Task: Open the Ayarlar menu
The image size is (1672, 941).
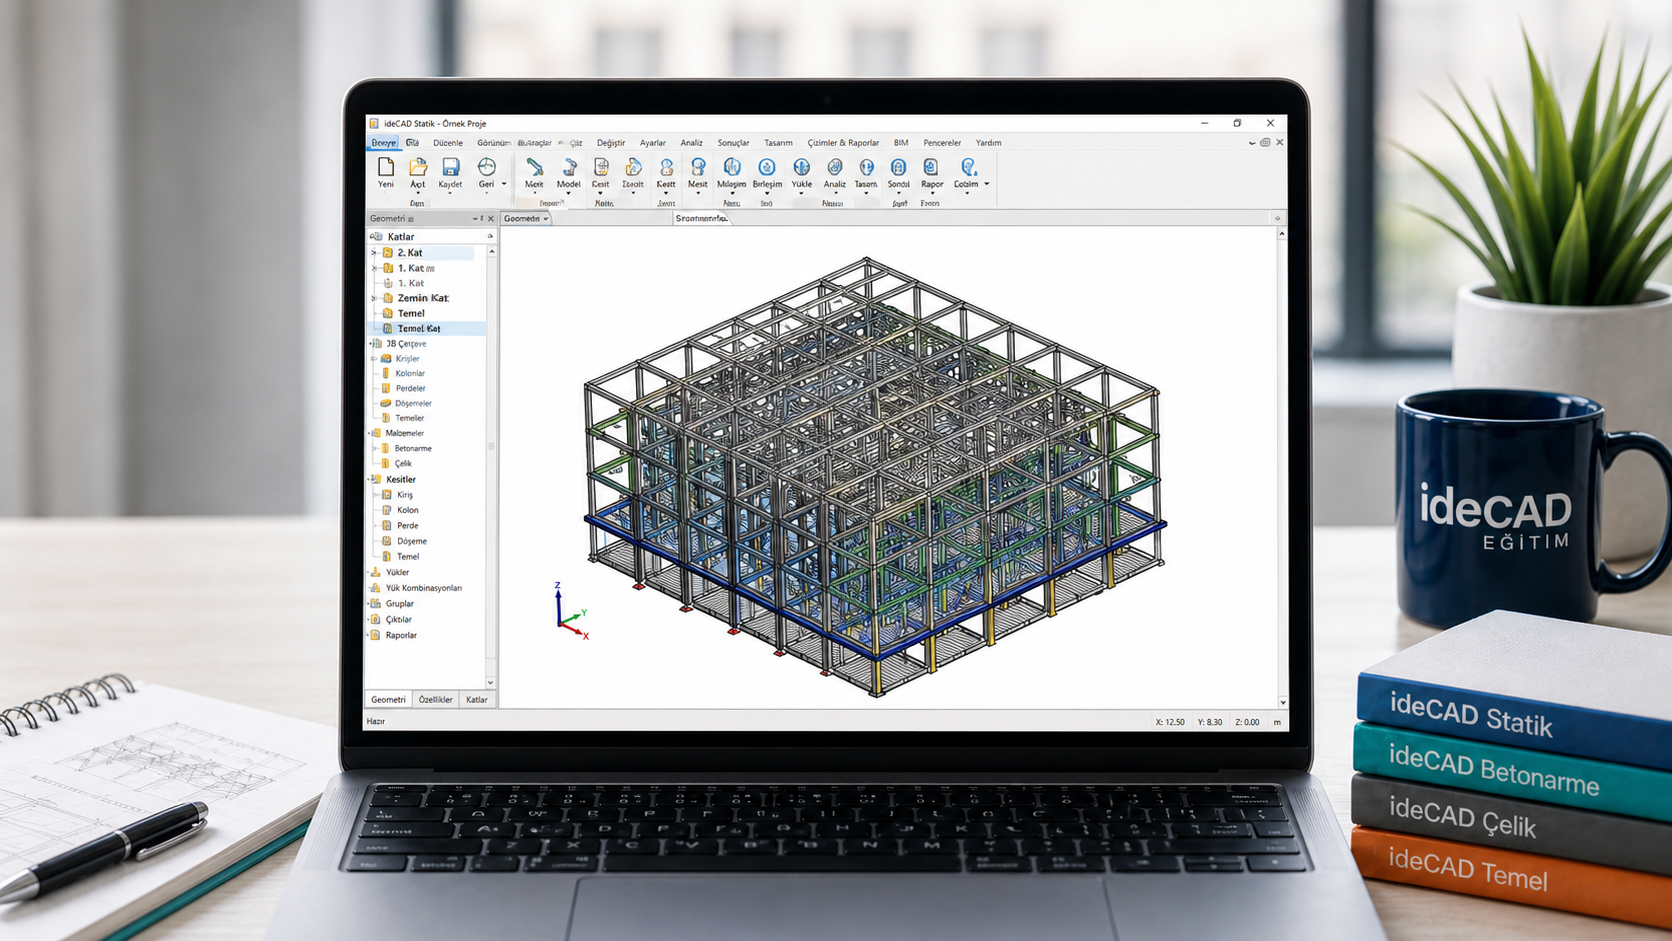Action: [653, 143]
